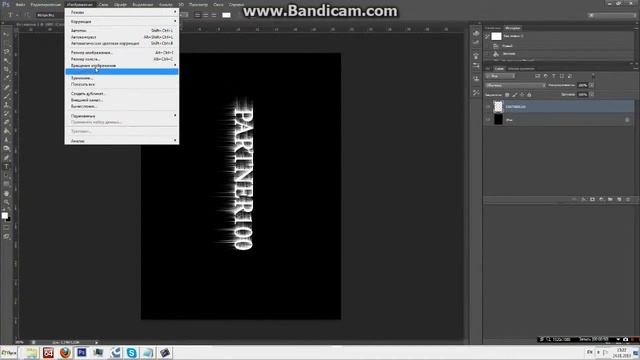Select the History Brush tool
Screen dimensions: 640x360
(6, 113)
